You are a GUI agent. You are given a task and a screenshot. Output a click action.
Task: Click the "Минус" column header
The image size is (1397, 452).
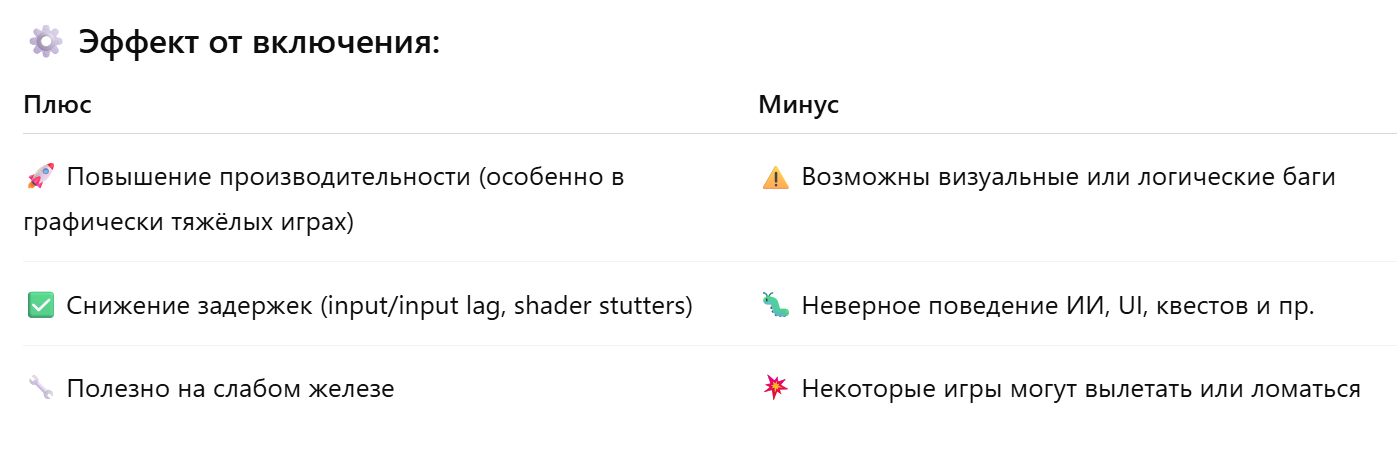(x=798, y=105)
